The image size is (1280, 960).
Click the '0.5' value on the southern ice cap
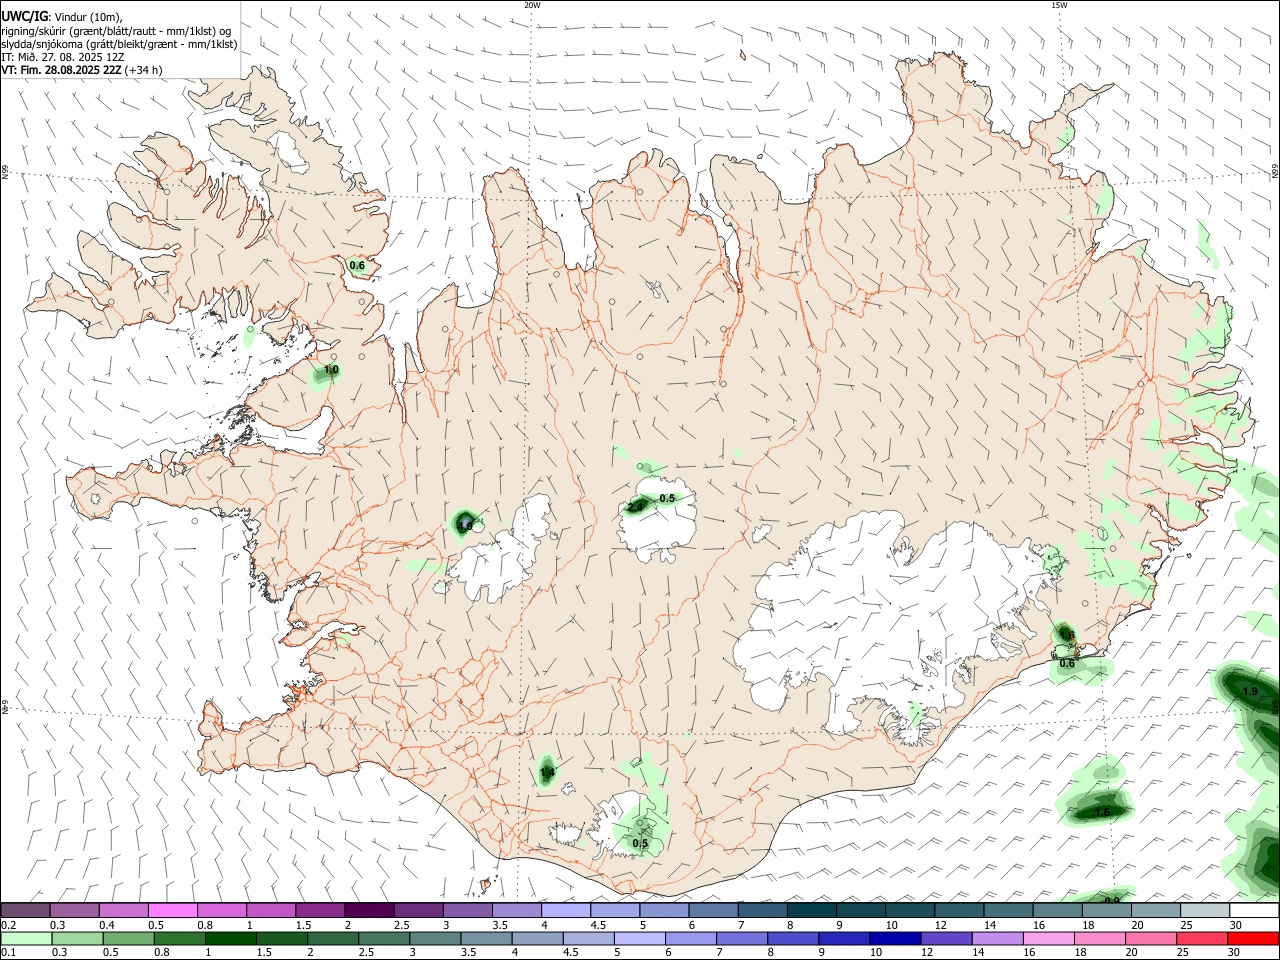(640, 843)
